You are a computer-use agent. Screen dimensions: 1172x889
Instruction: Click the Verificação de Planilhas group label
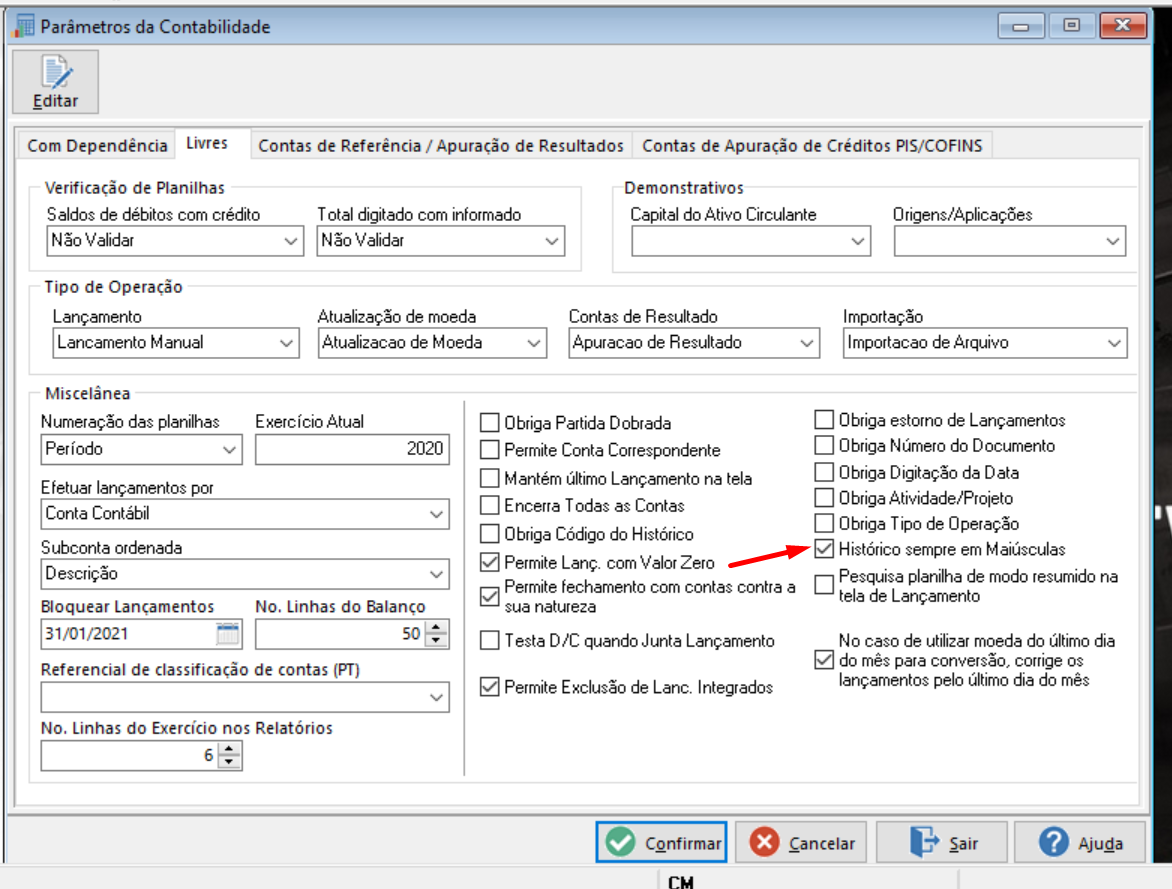click(135, 188)
